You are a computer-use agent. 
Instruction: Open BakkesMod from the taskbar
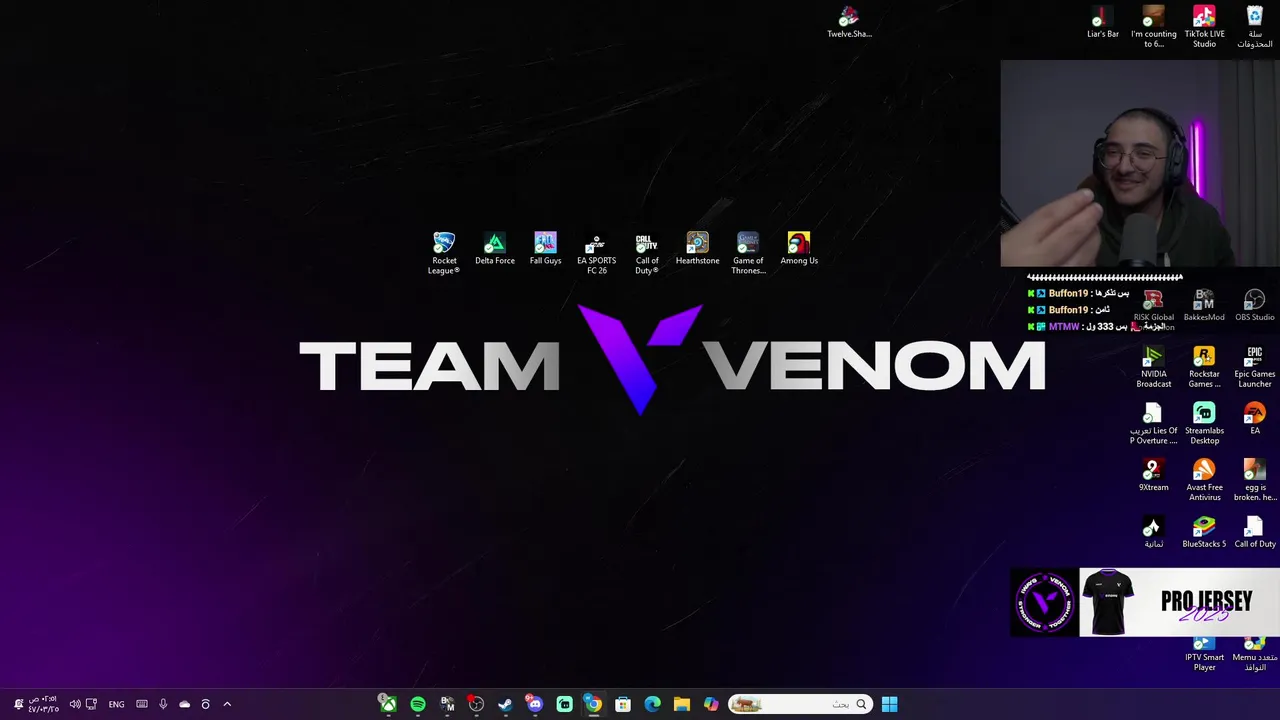[447, 704]
